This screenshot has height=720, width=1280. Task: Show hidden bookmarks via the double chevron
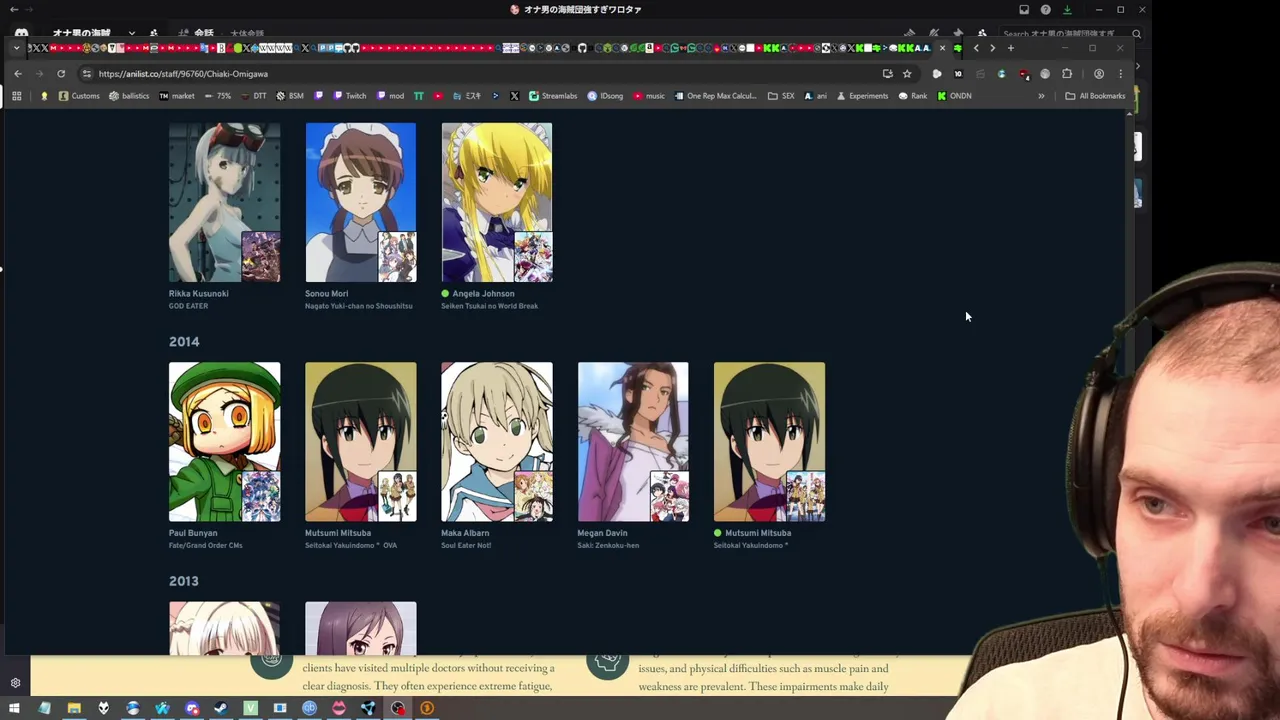click(1041, 96)
